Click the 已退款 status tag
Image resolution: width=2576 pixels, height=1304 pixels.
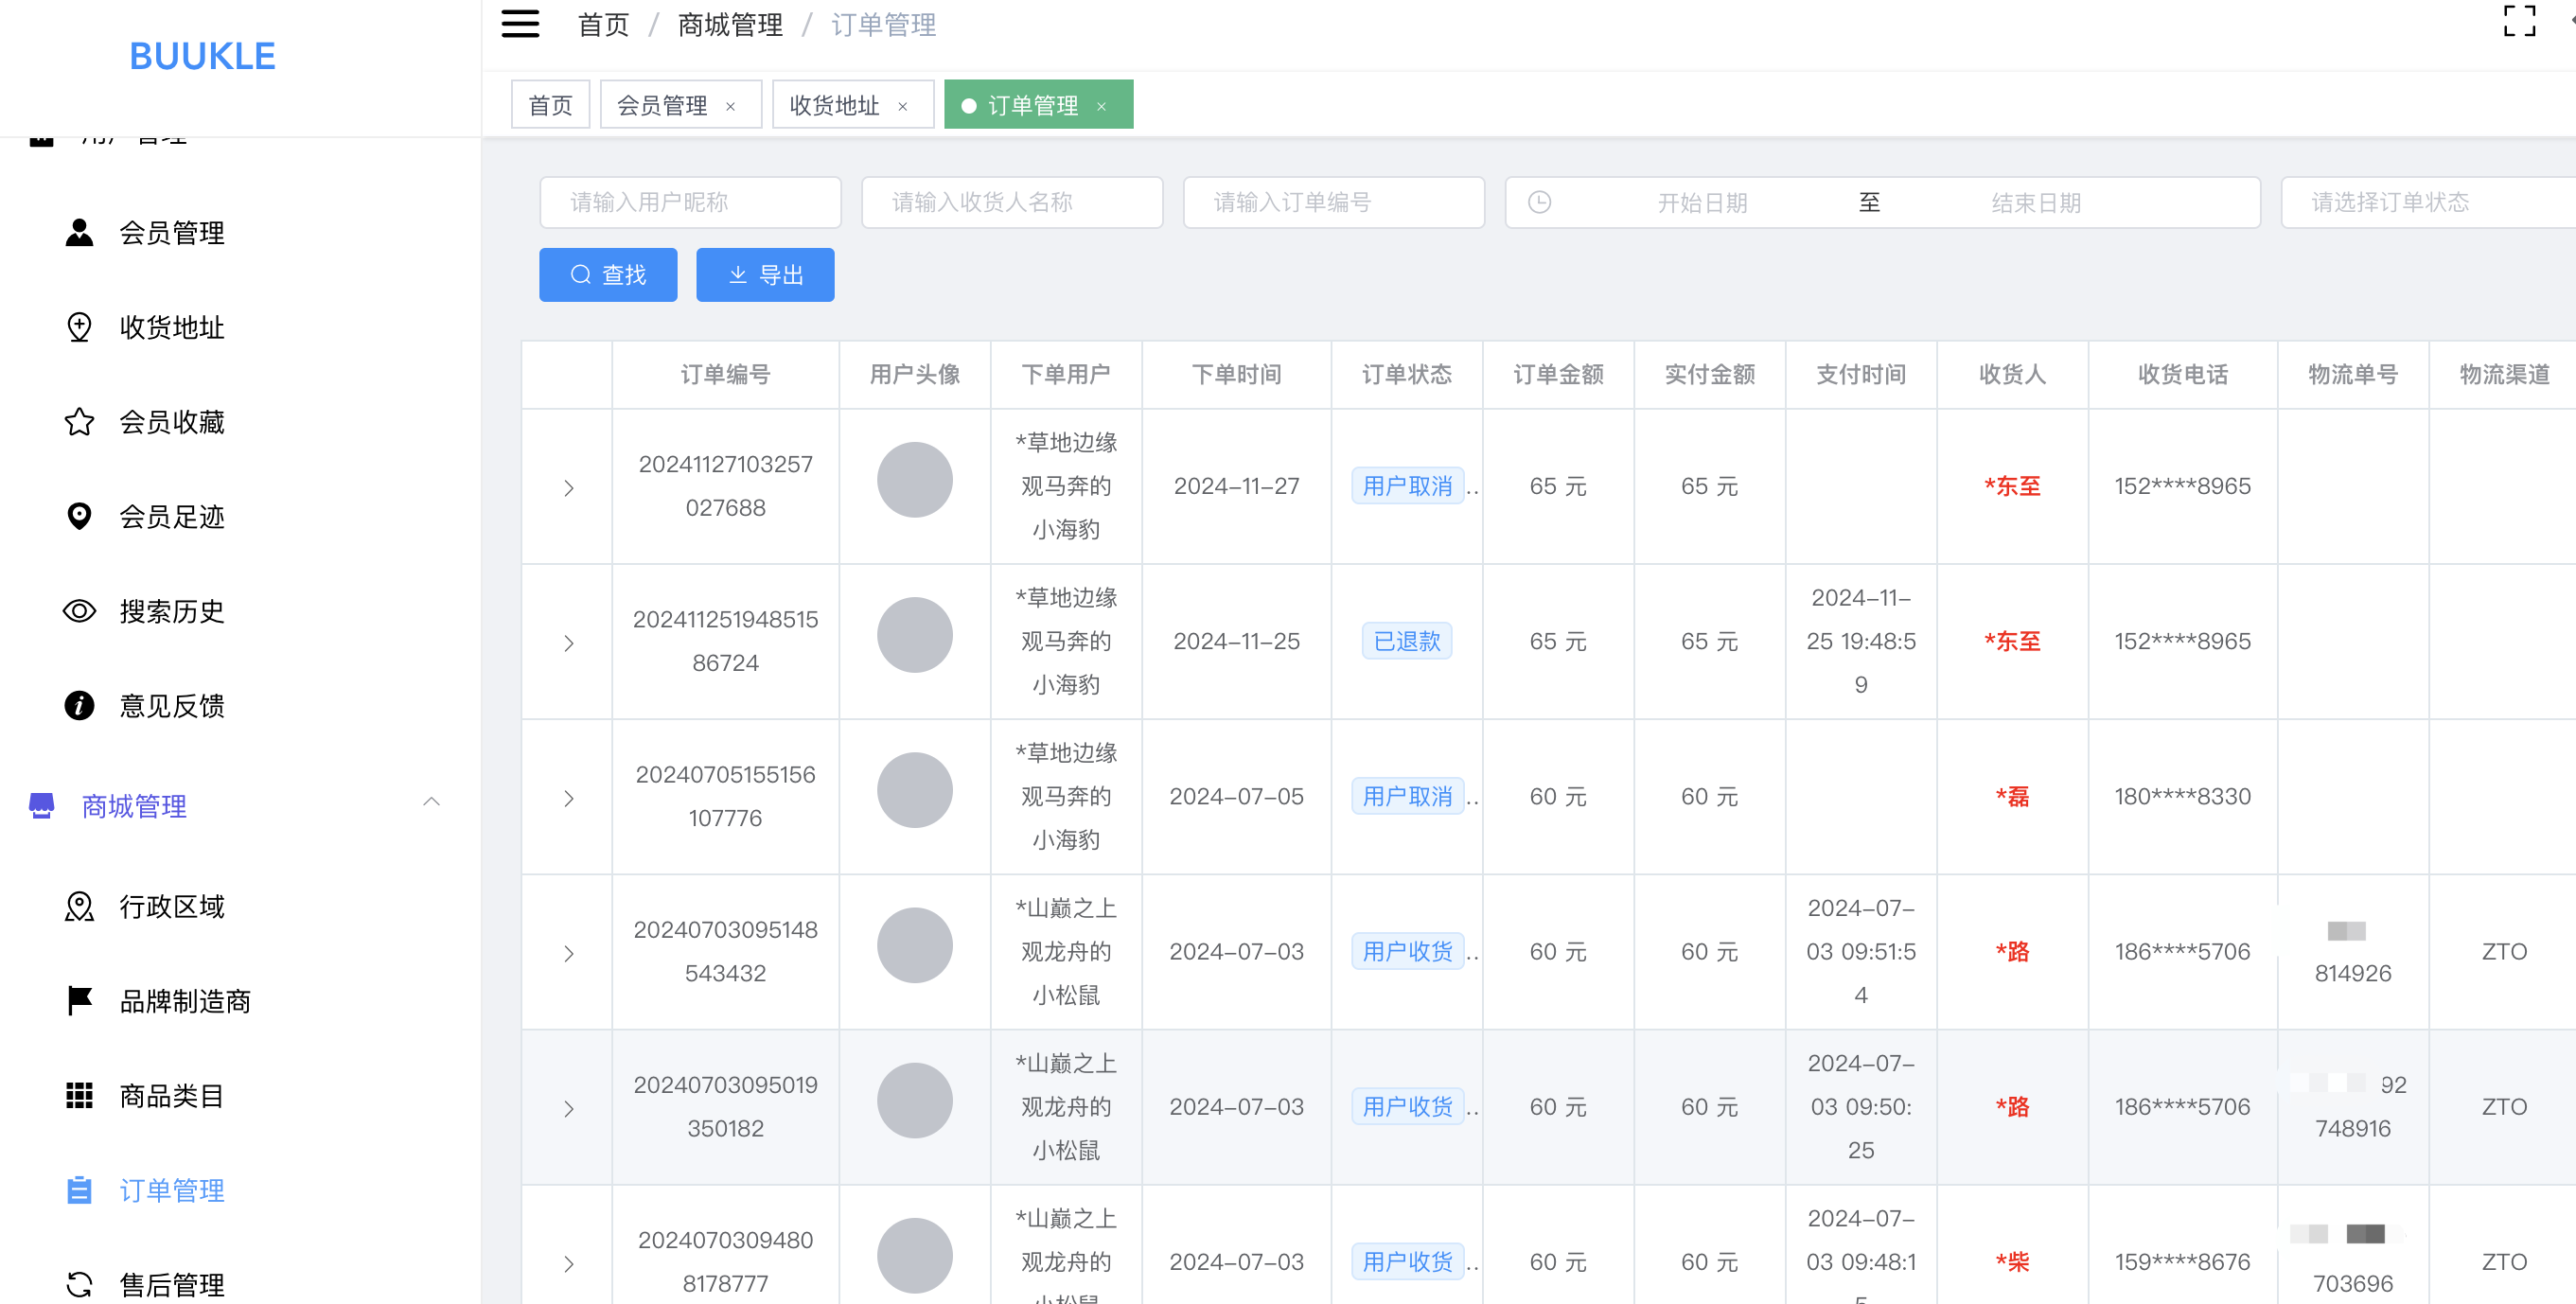(x=1406, y=641)
